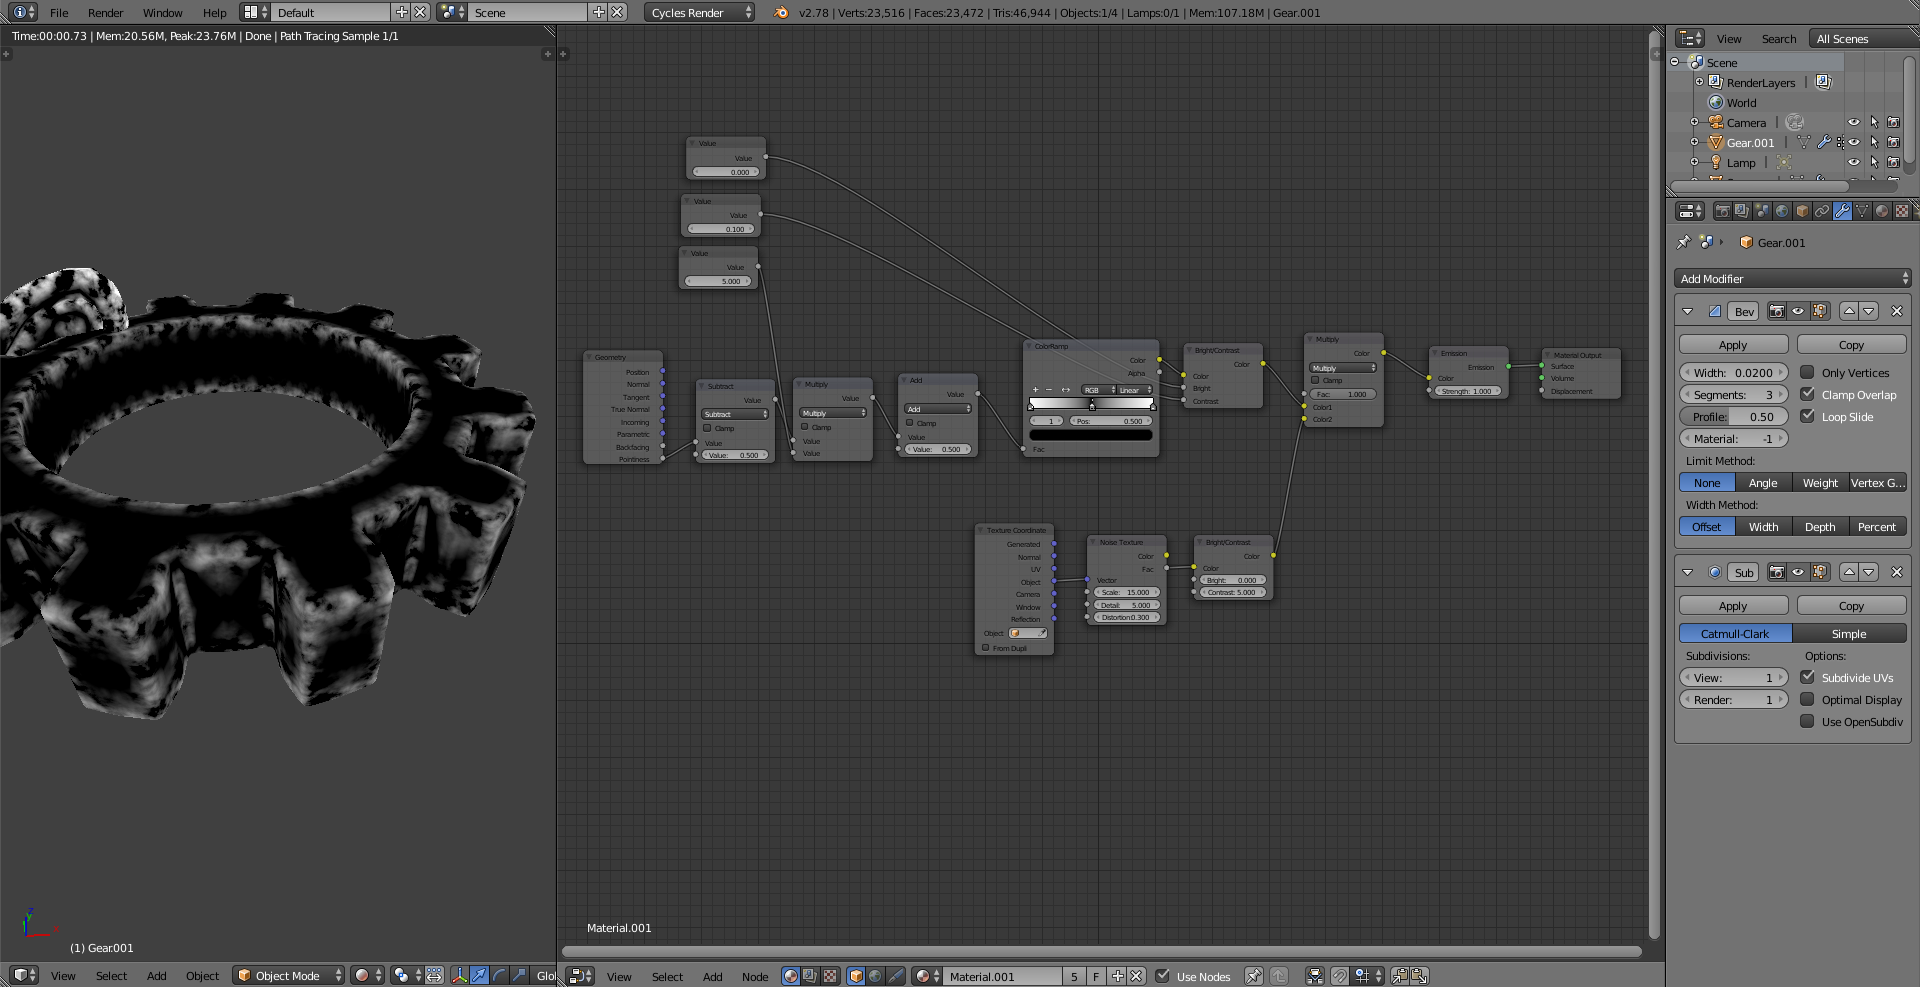This screenshot has width=1920, height=987.
Task: Open the File menu
Action: [59, 12]
